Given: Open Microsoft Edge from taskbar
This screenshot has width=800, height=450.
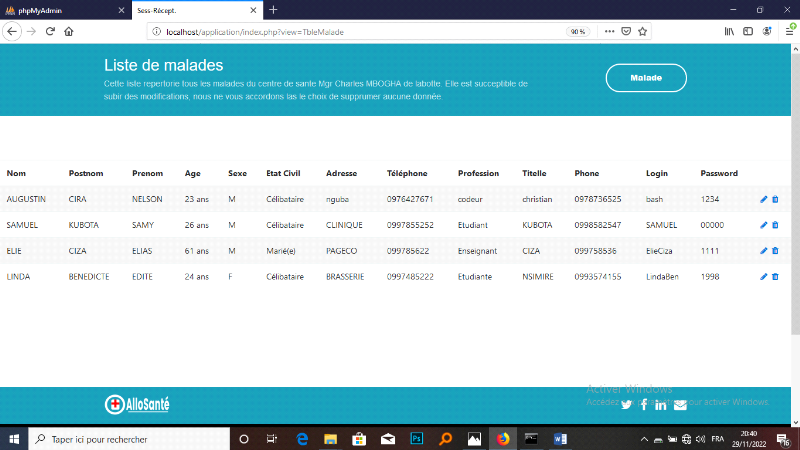Looking at the screenshot, I should tap(302, 439).
